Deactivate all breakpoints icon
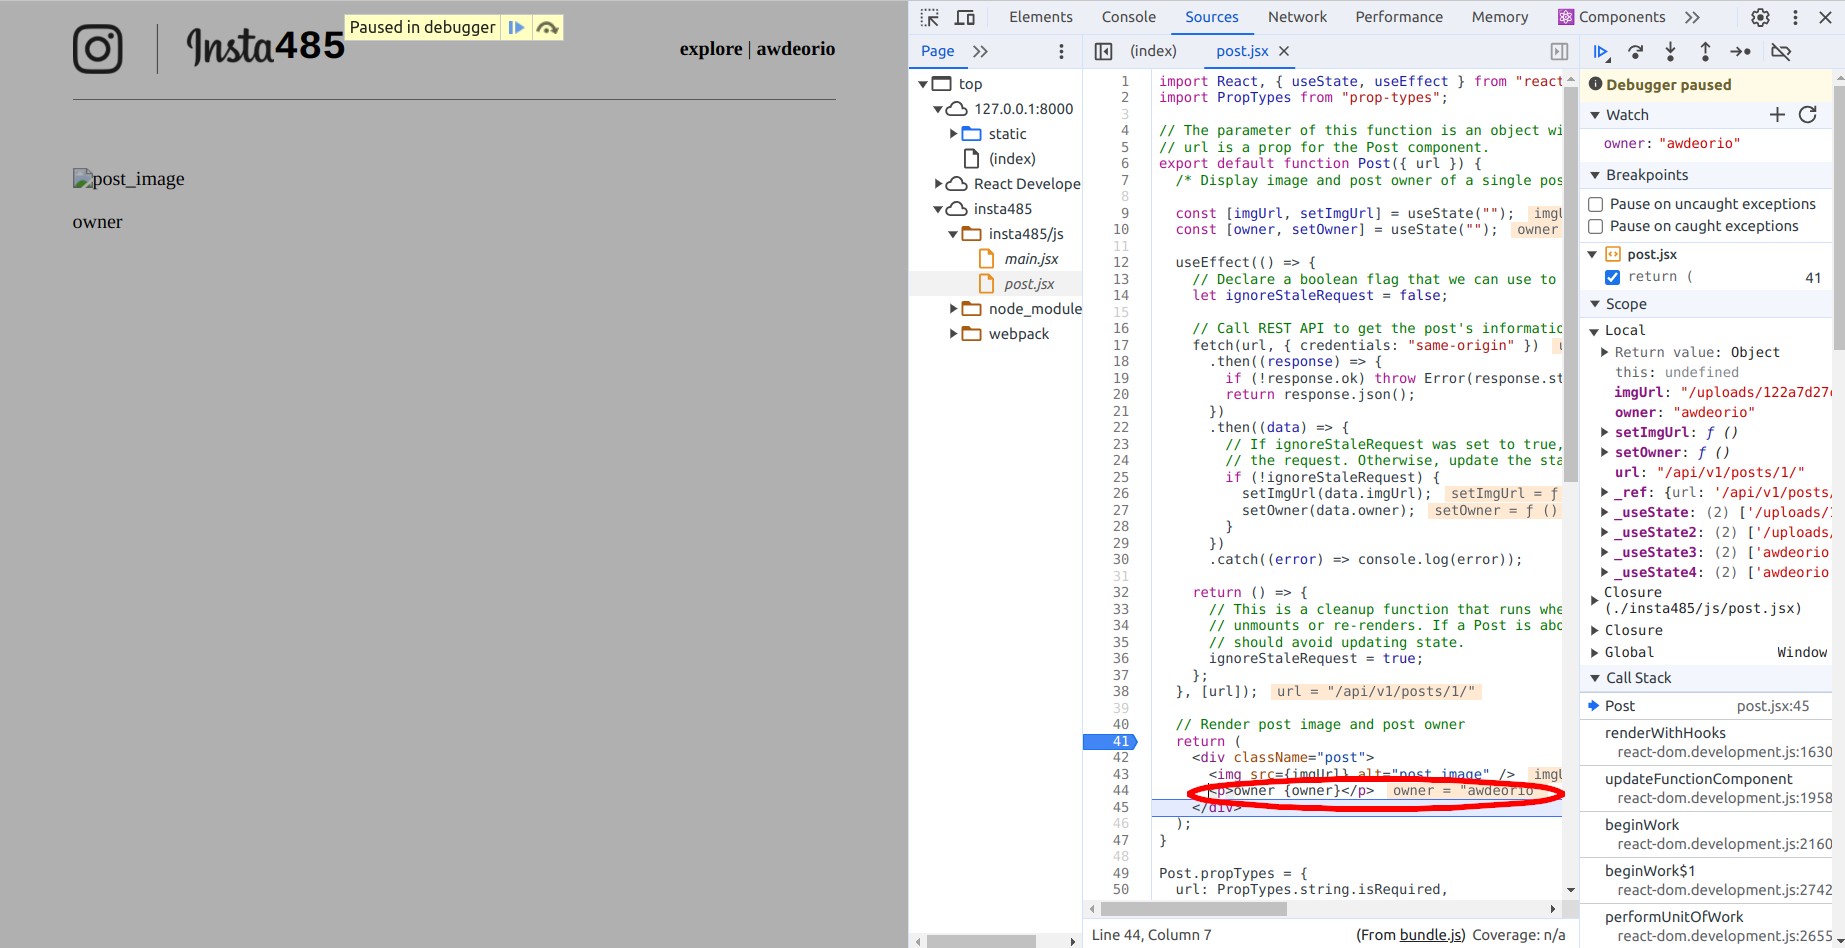The height and width of the screenshot is (948, 1845). 1781,52
